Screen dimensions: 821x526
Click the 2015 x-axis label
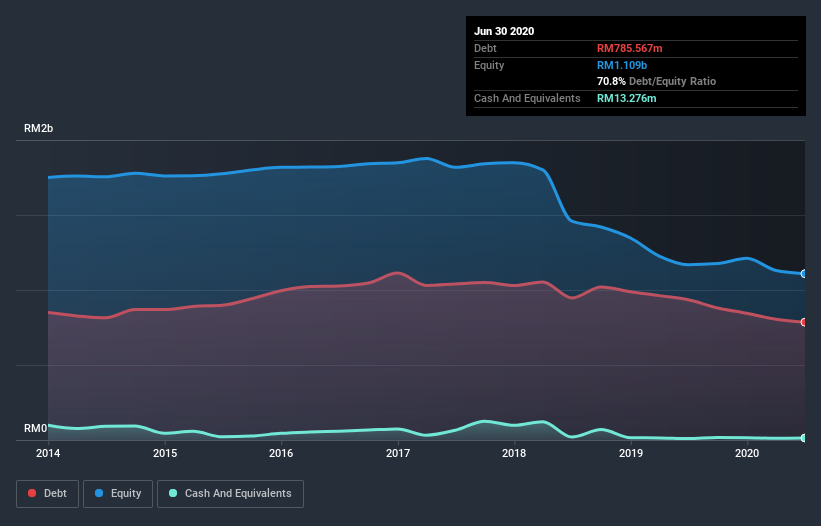(165, 453)
